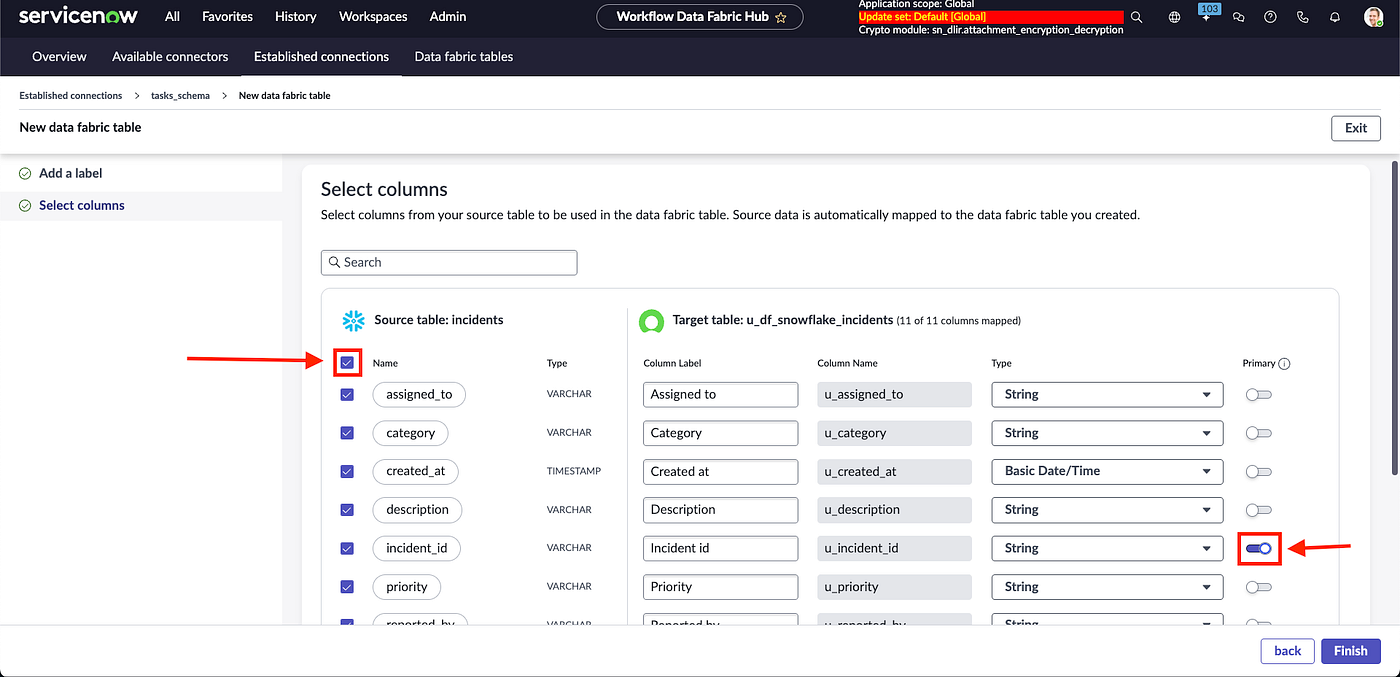Image resolution: width=1400 pixels, height=677 pixels.
Task: Click the Add a label completed check icon
Action: (25, 173)
